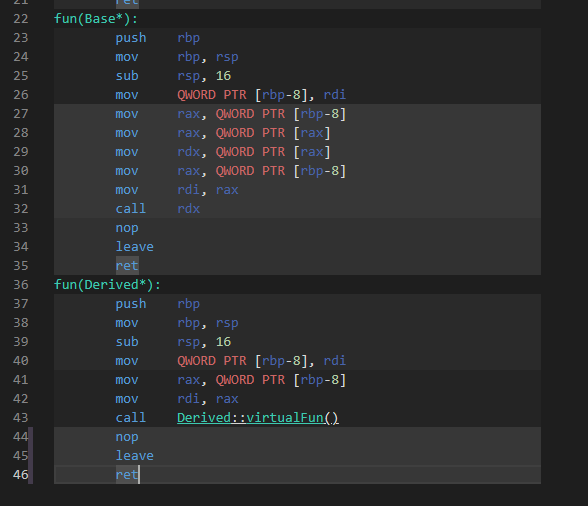This screenshot has width=588, height=506.
Task: Click line number 32 in the gutter
Action: [x=21, y=209]
